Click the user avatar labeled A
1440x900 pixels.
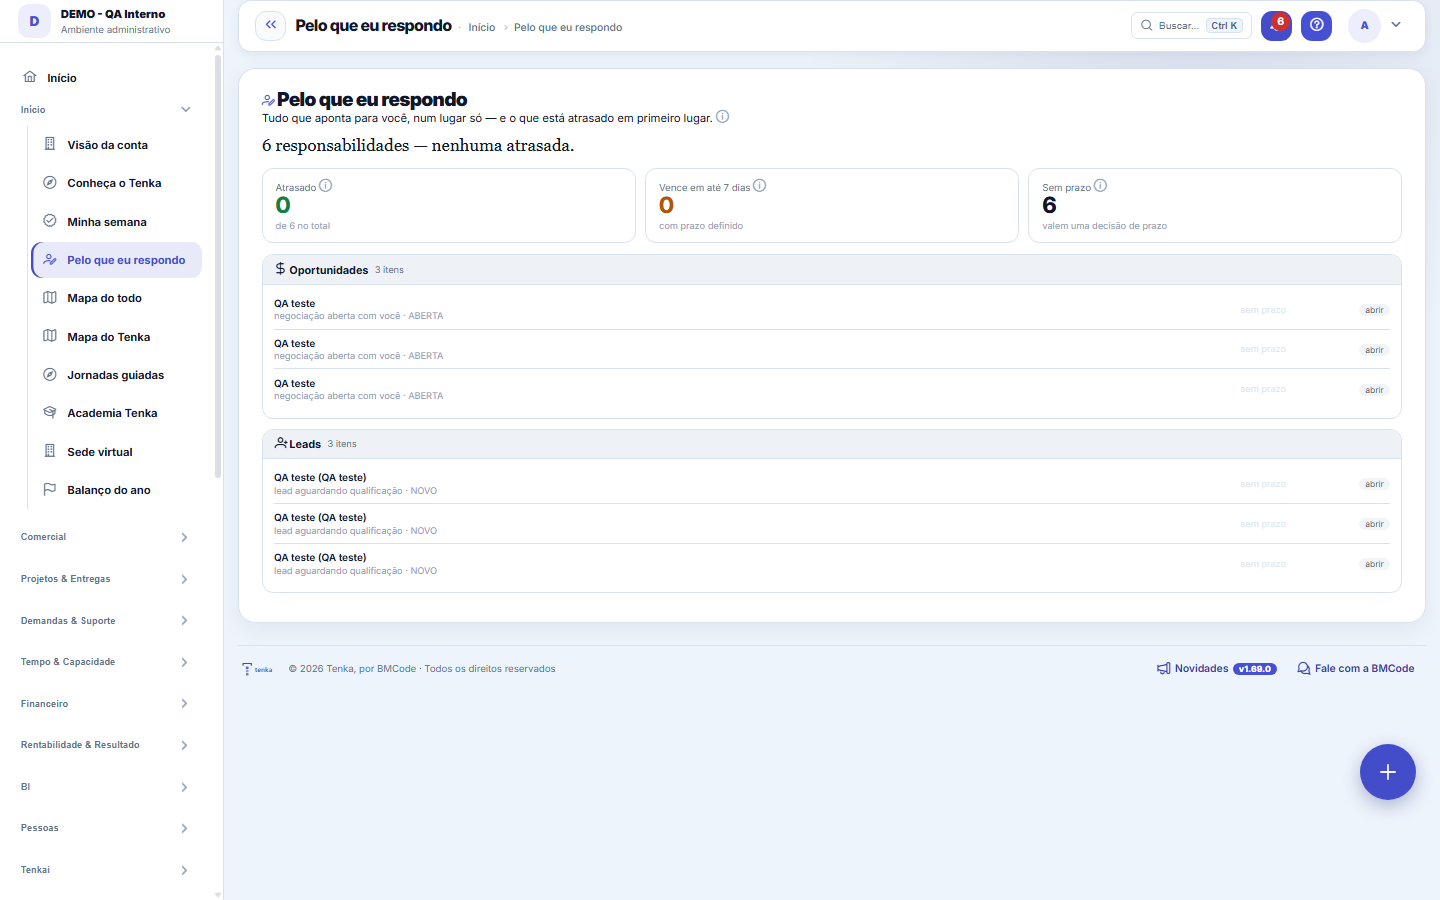point(1364,25)
